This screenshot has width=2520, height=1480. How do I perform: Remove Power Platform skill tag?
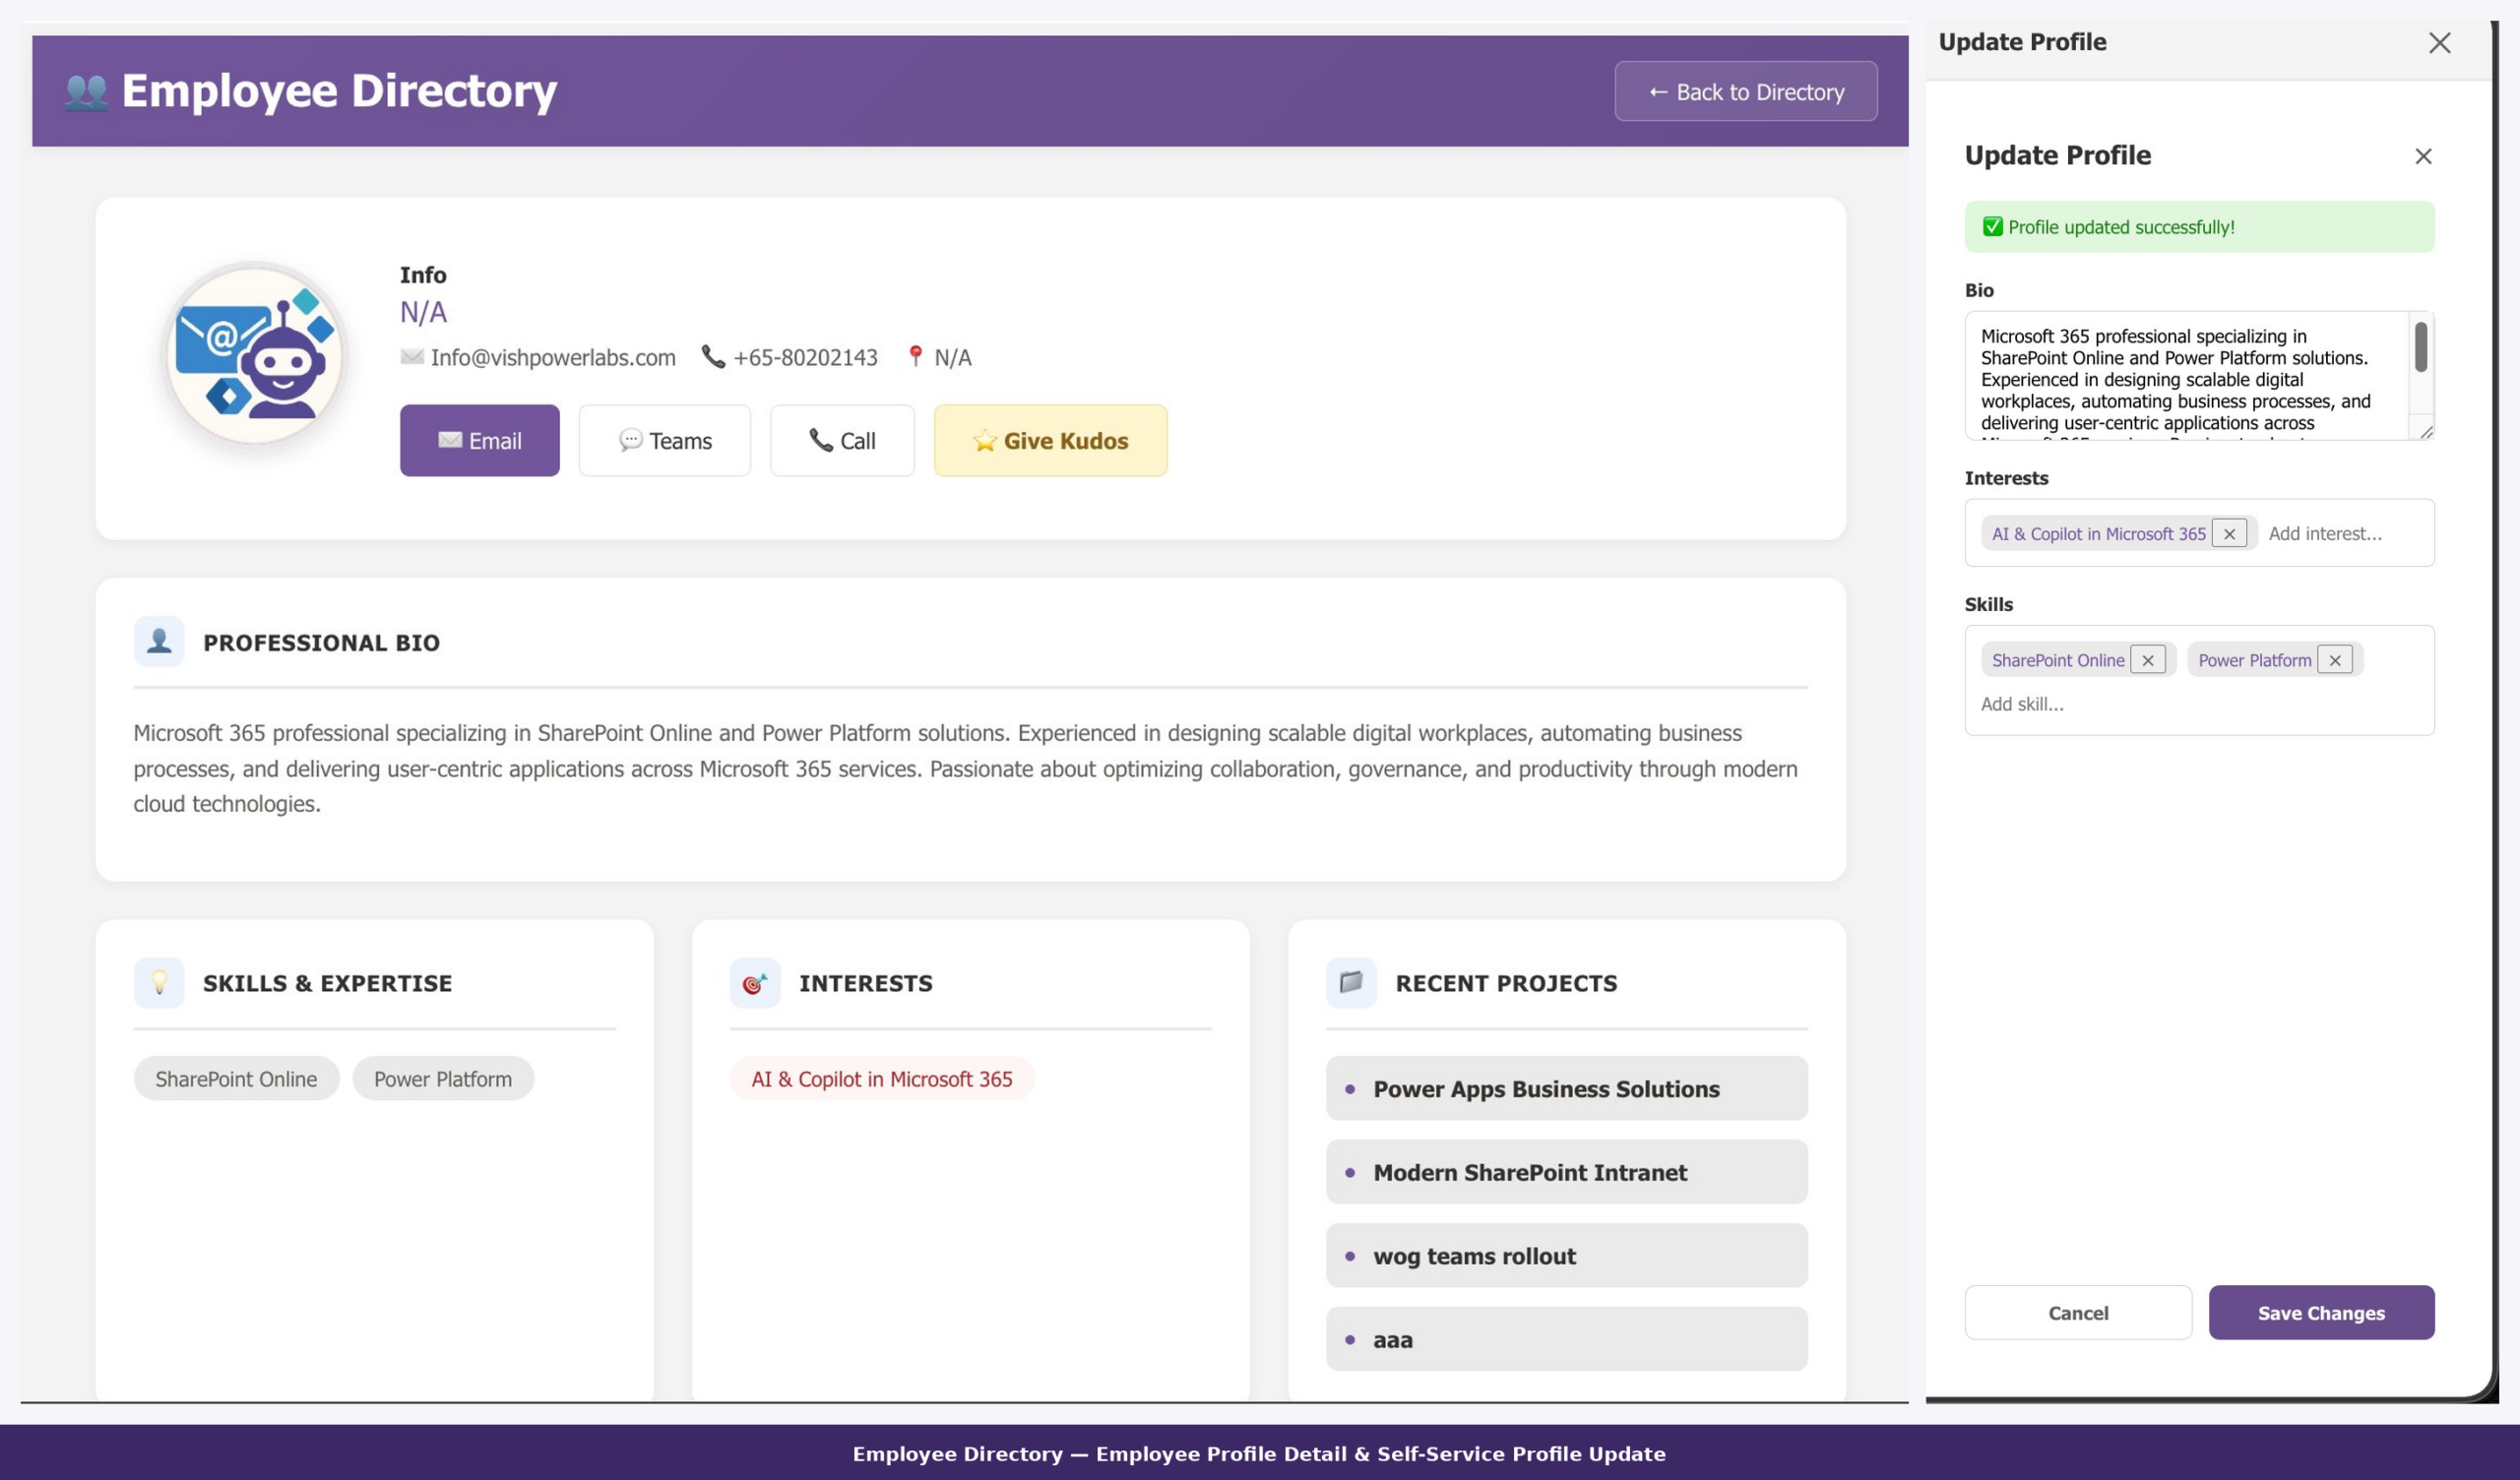point(2334,660)
